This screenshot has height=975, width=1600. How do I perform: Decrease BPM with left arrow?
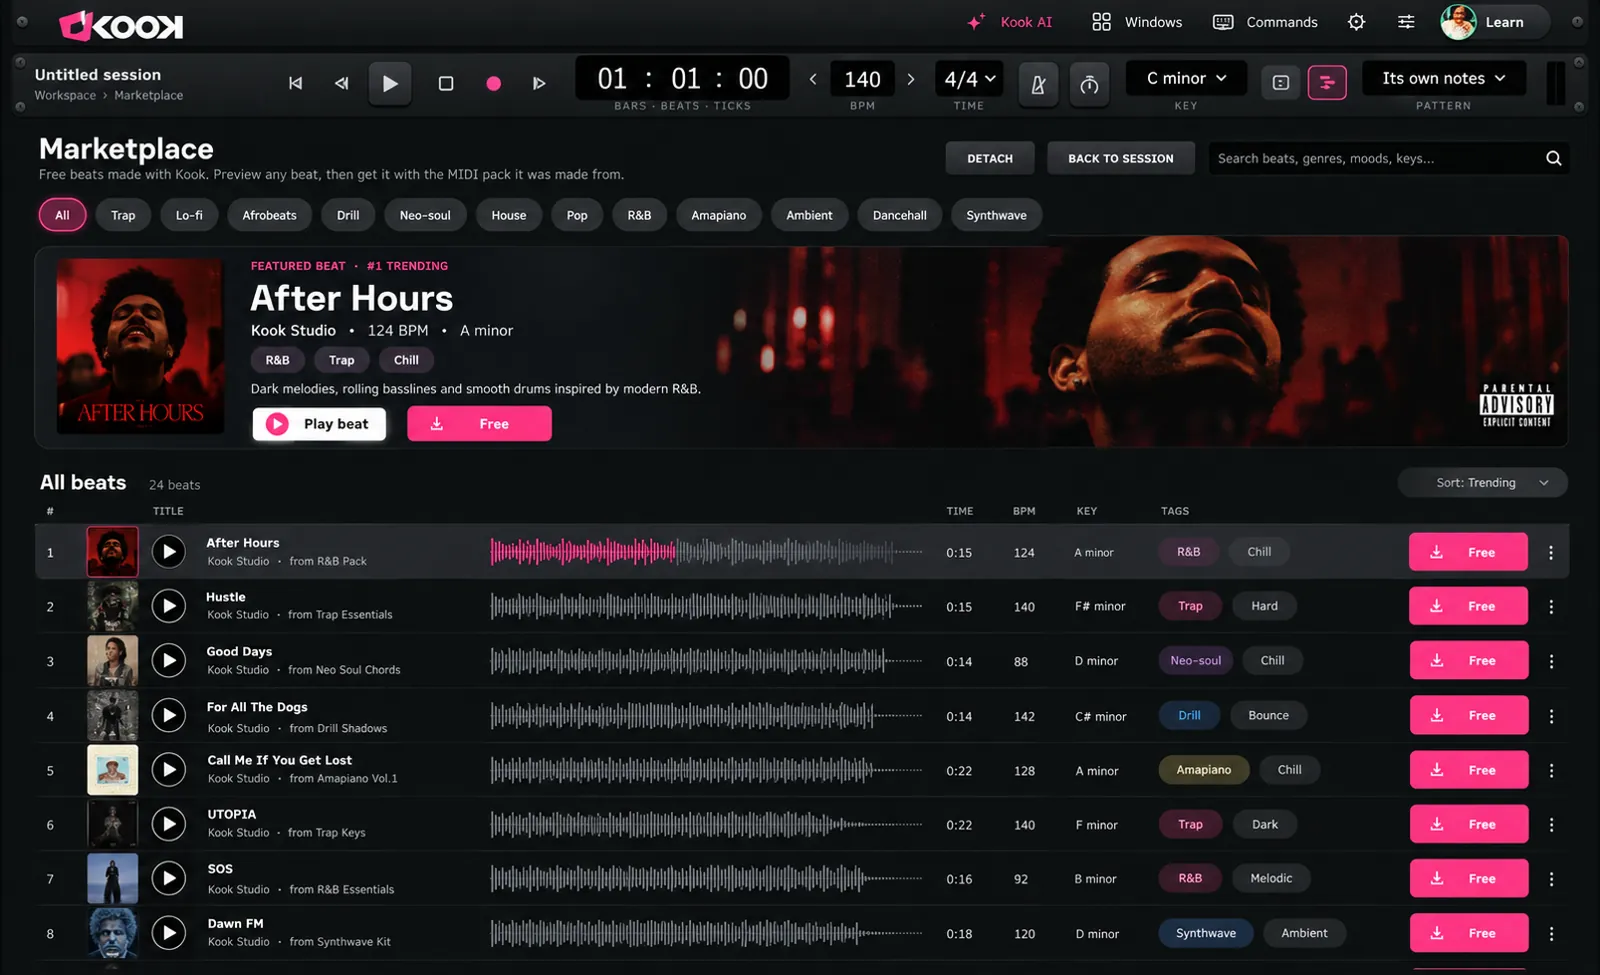pyautogui.click(x=813, y=79)
